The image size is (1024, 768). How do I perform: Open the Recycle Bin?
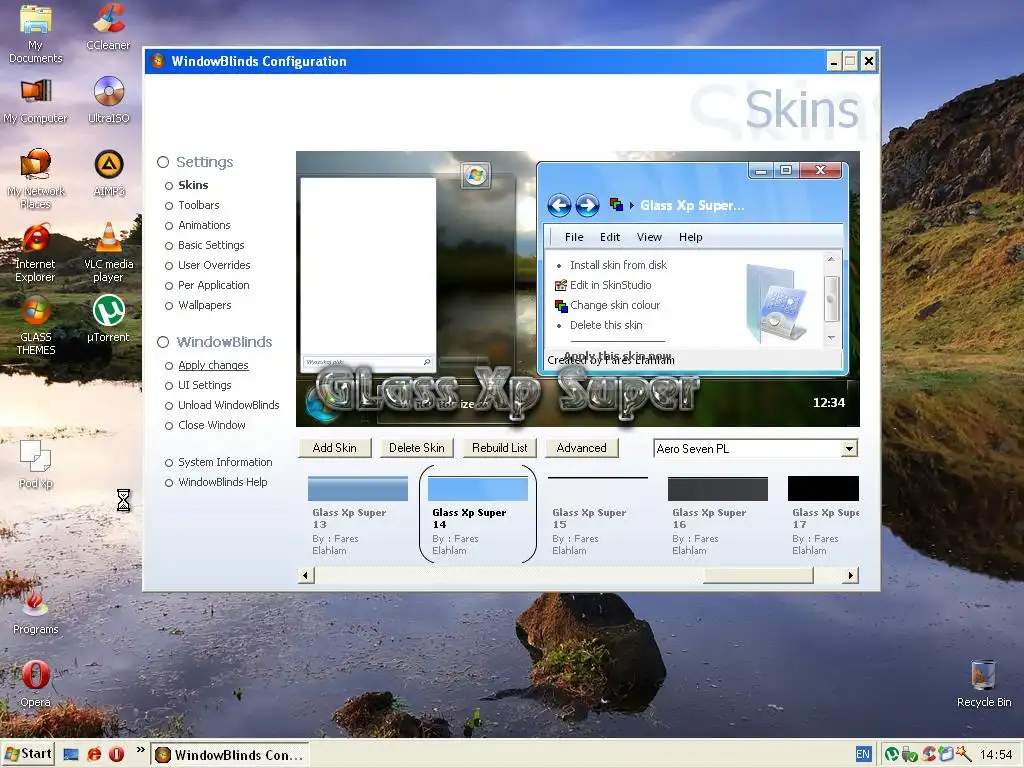tap(984, 683)
